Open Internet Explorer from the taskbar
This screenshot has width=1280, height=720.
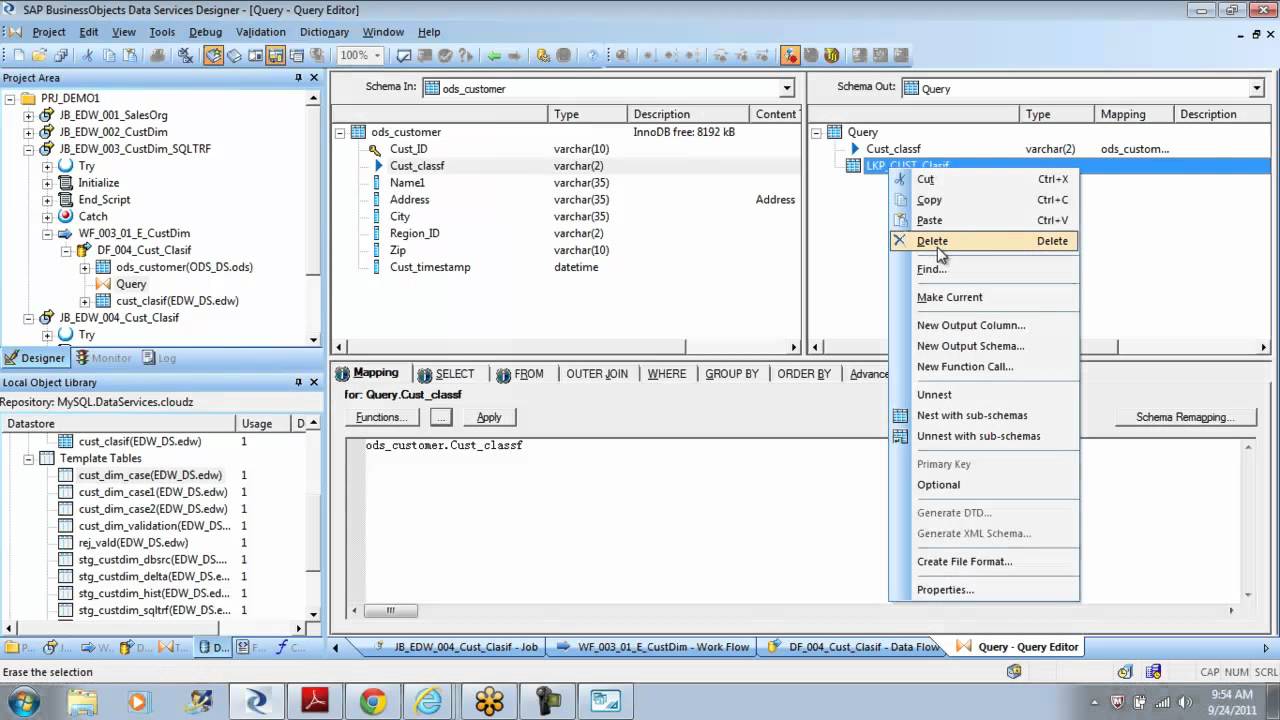point(429,702)
